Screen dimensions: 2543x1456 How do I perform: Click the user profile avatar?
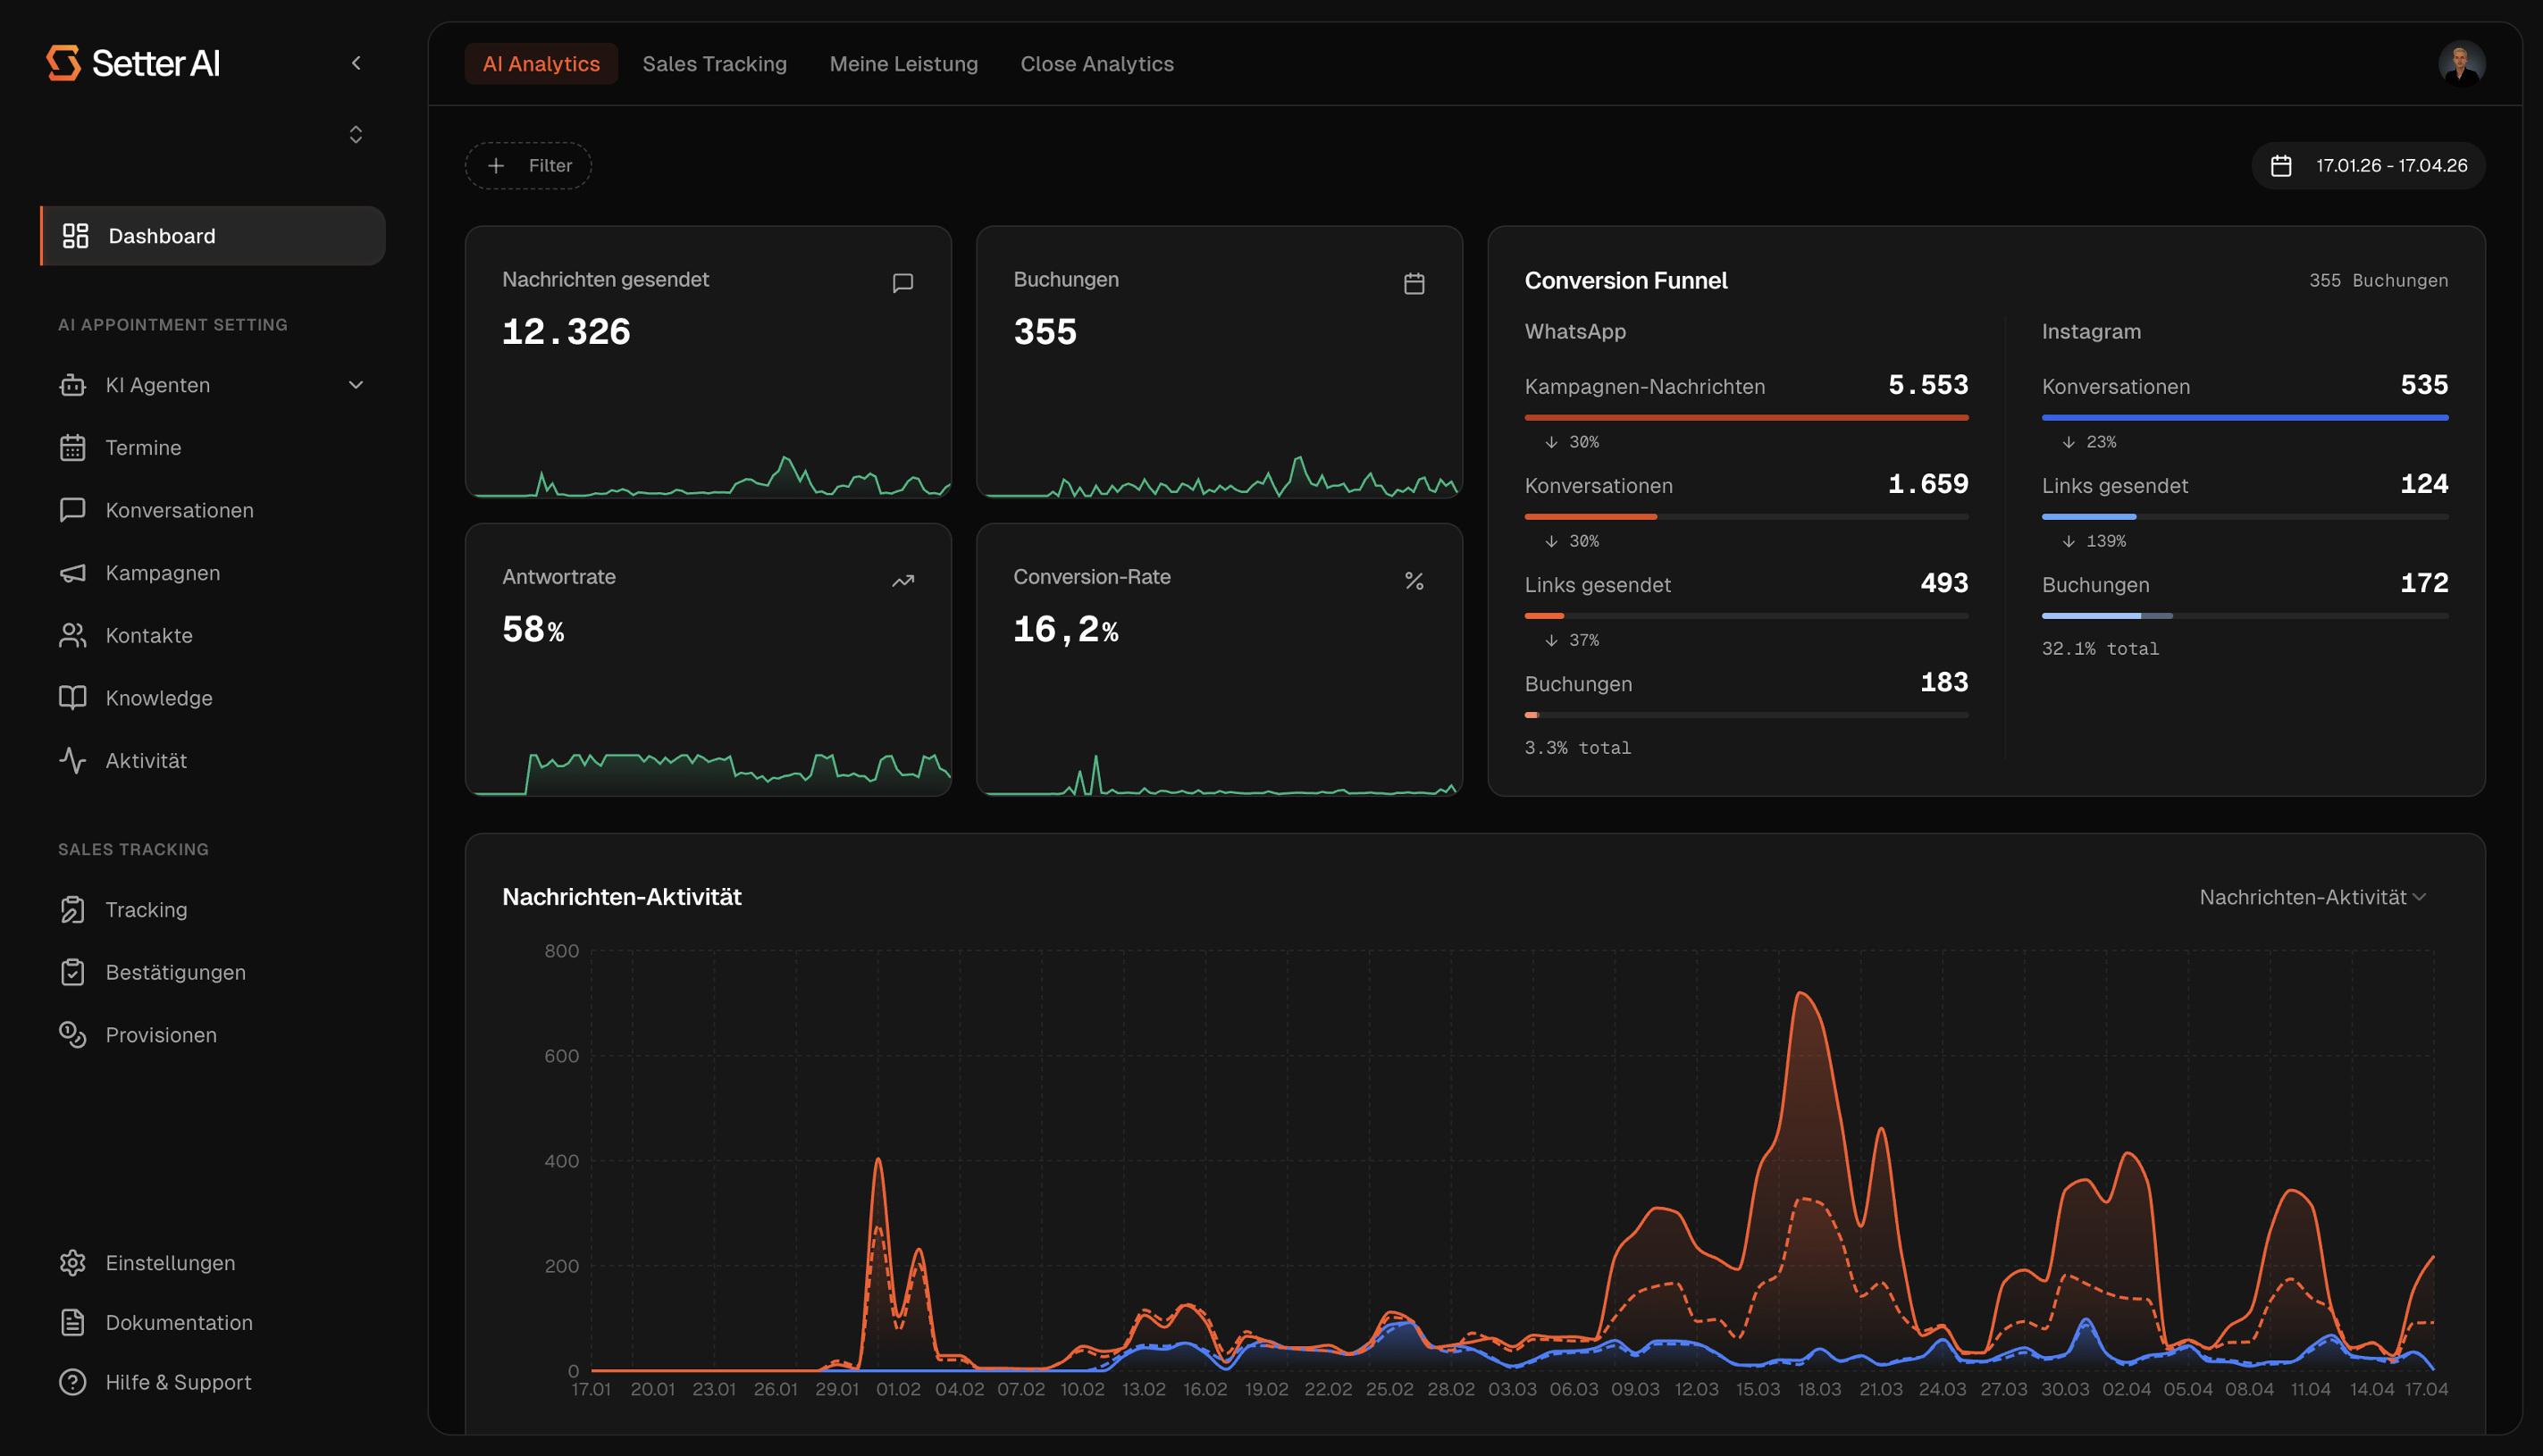click(2461, 64)
